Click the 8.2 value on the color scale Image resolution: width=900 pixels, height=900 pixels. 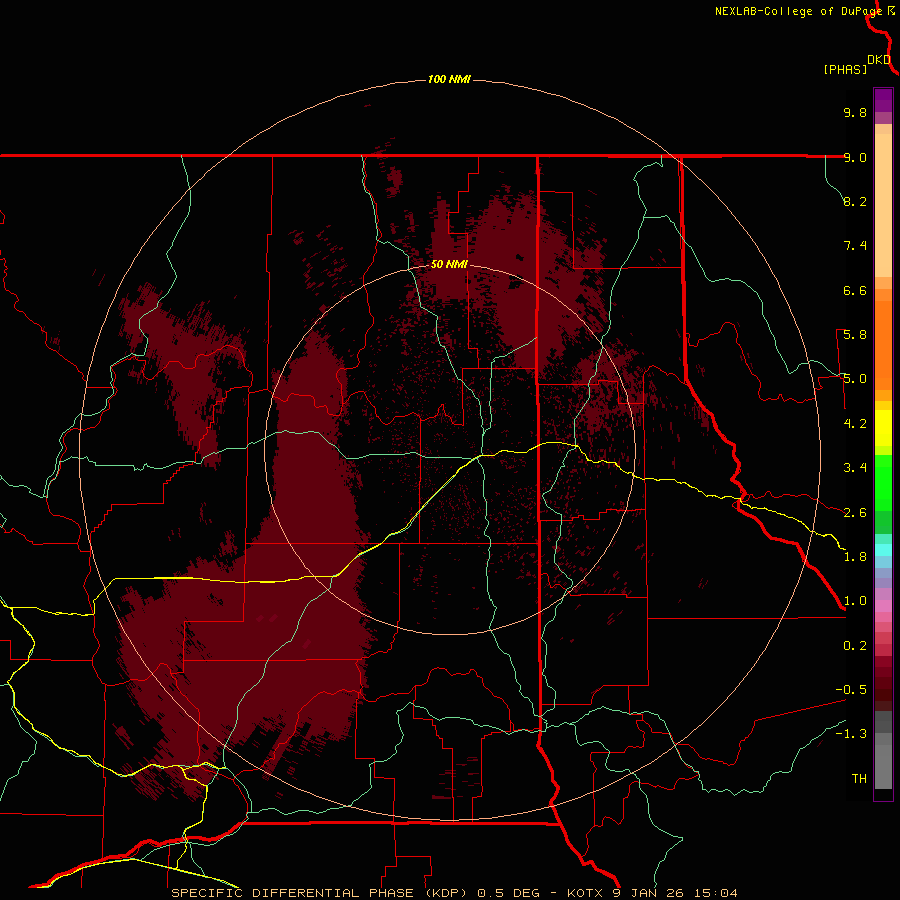pos(855,201)
